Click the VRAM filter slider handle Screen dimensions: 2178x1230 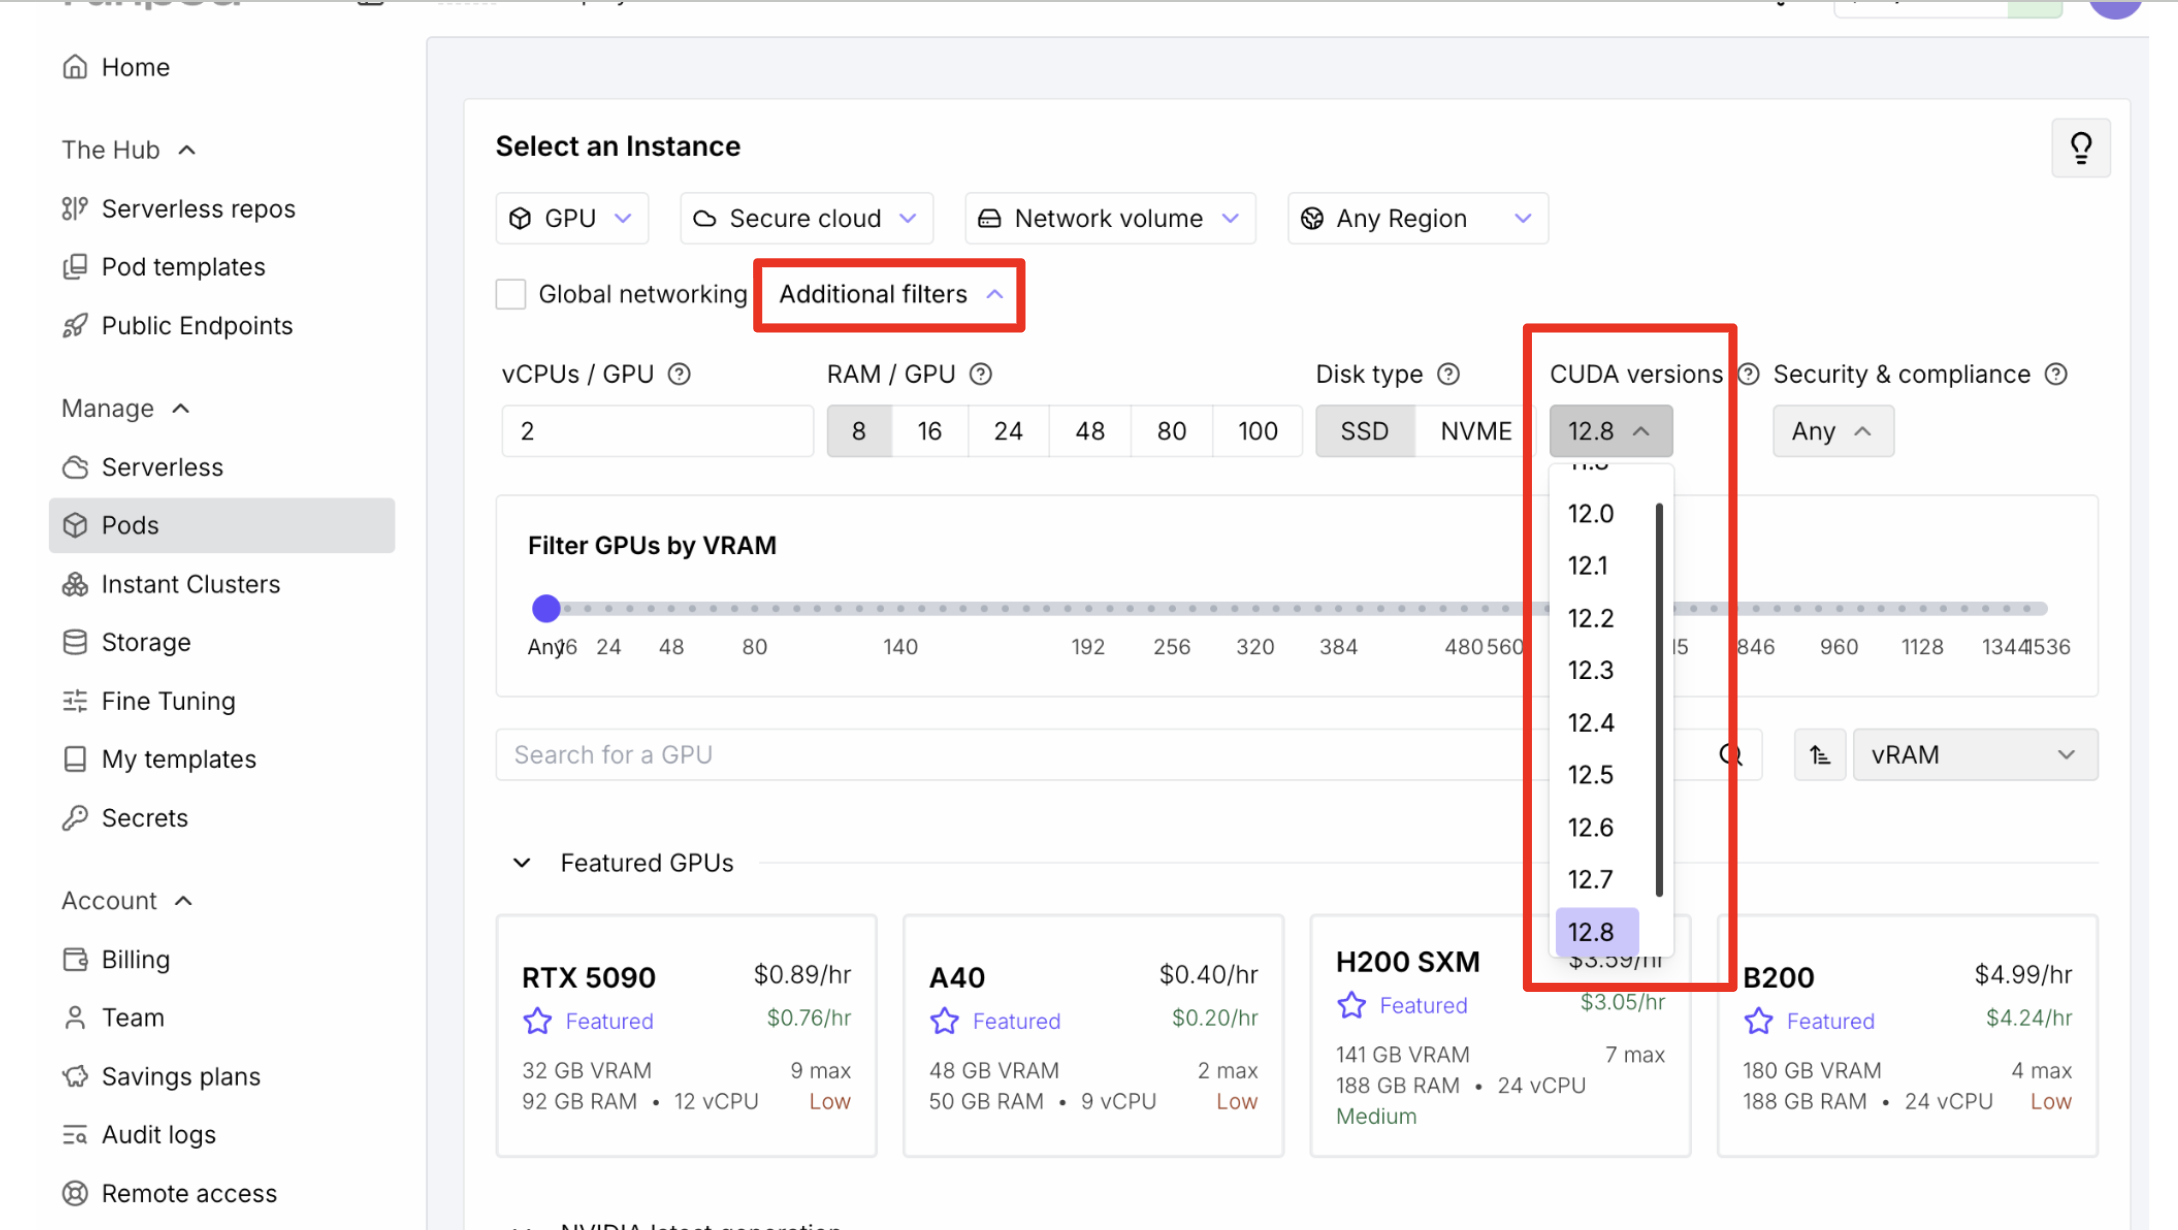546,608
